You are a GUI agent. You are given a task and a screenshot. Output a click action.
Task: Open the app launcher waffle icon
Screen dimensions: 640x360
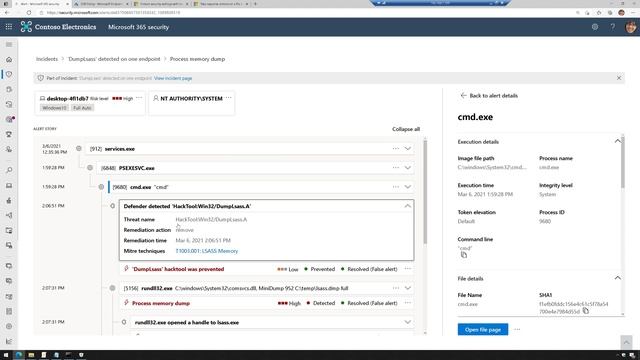9,27
